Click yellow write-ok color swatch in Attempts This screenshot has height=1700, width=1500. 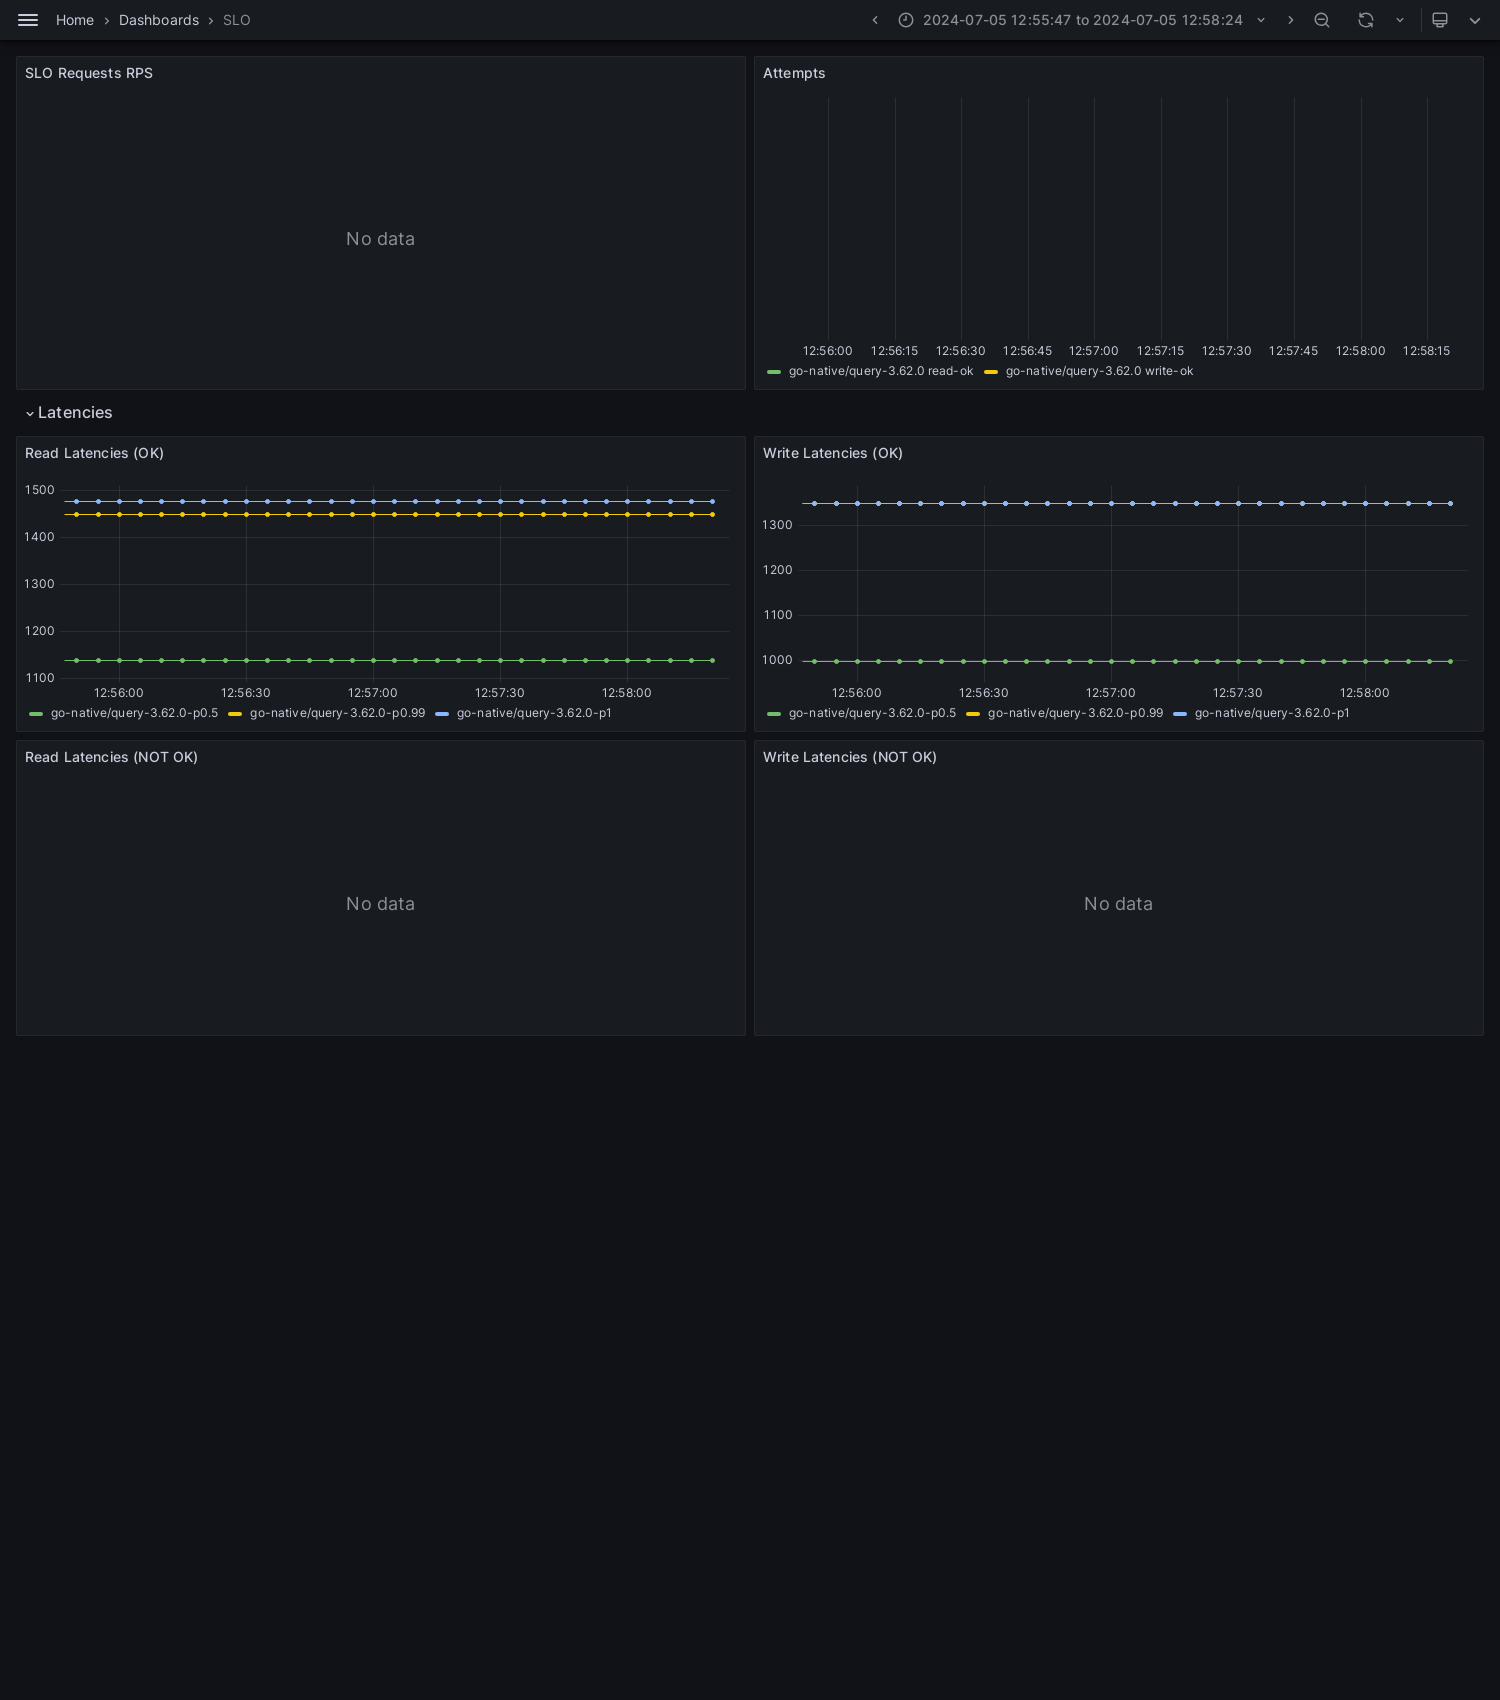point(991,372)
